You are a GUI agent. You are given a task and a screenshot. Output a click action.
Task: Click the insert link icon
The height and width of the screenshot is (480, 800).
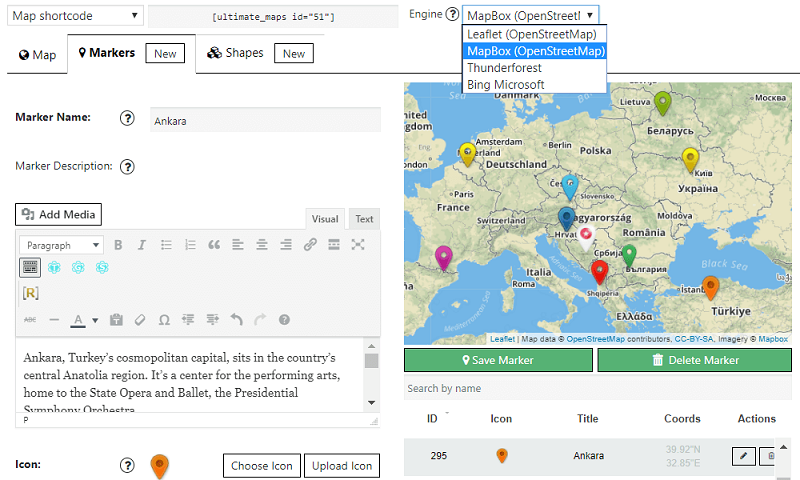tap(310, 245)
